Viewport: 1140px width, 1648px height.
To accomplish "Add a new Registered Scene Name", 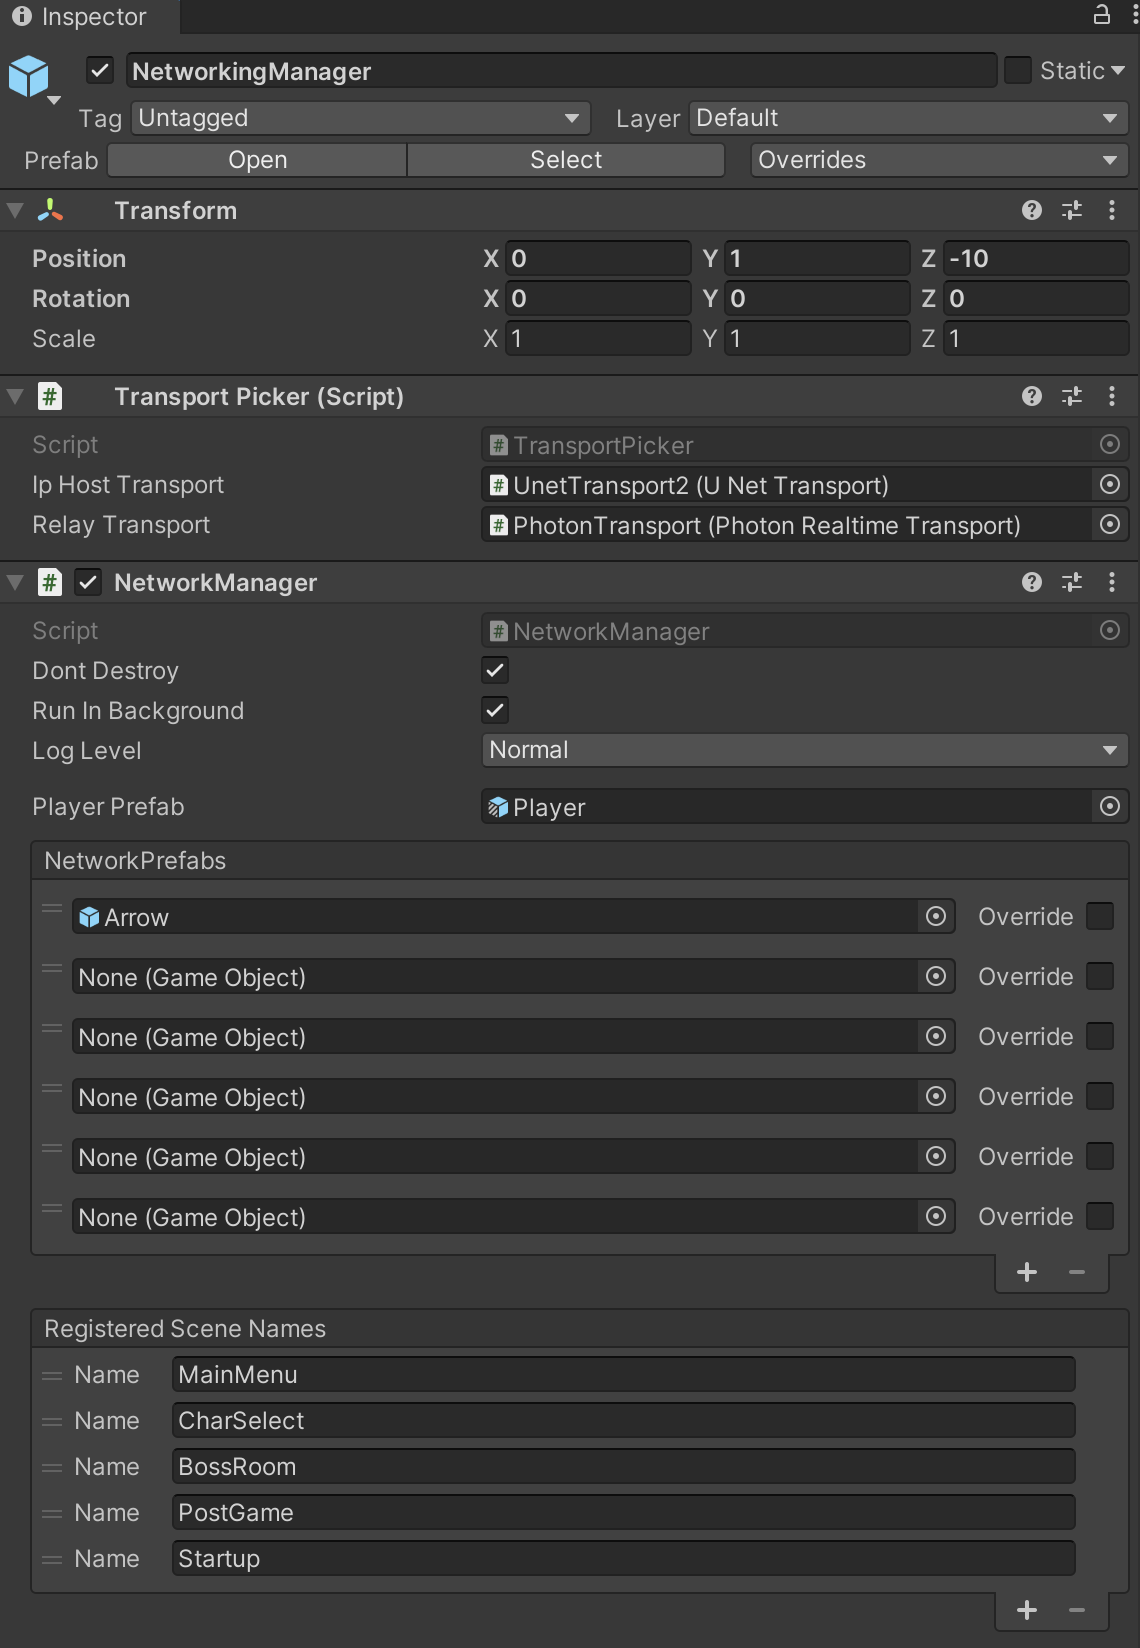I will 1027,1610.
